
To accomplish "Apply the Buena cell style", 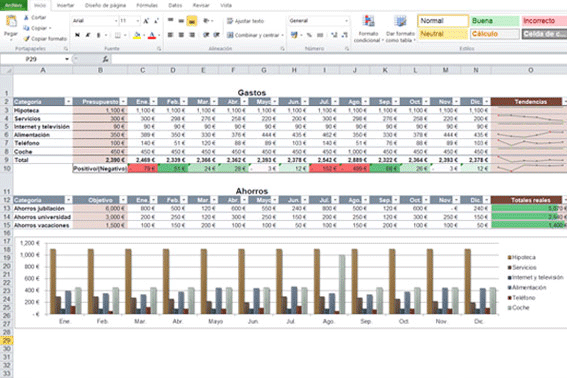I will 494,21.
